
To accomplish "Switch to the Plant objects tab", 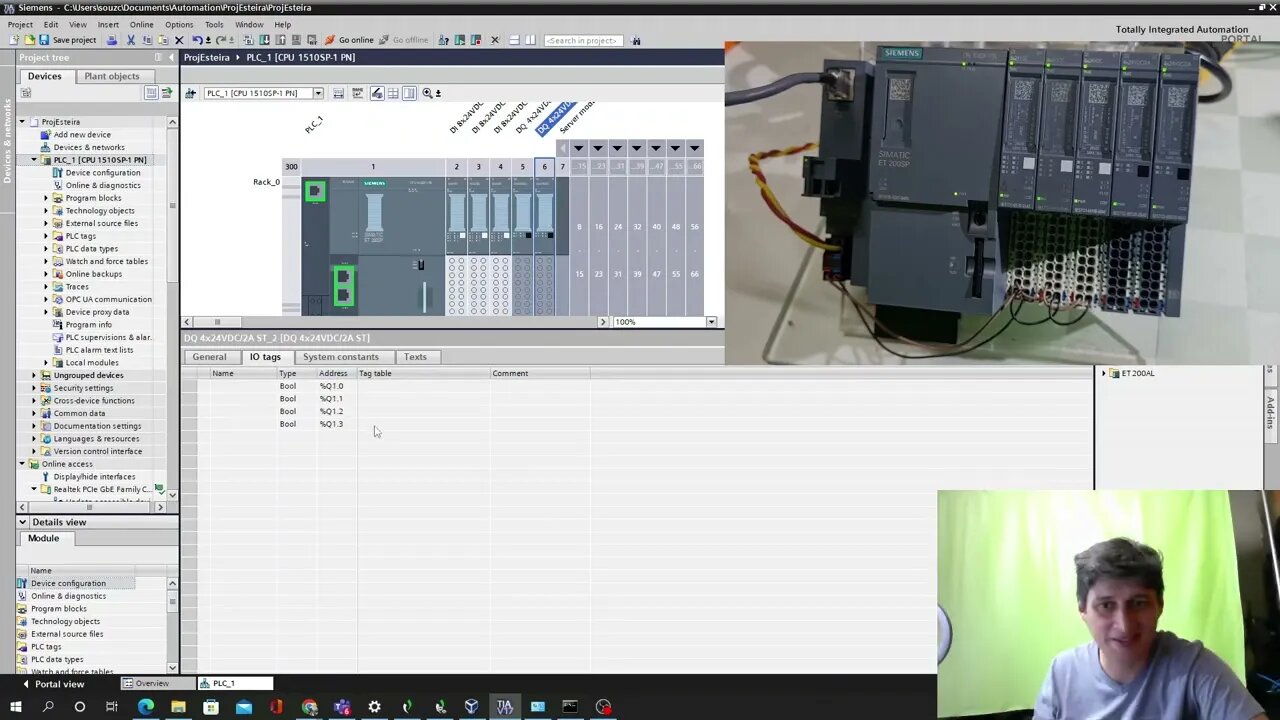I will (x=112, y=76).
